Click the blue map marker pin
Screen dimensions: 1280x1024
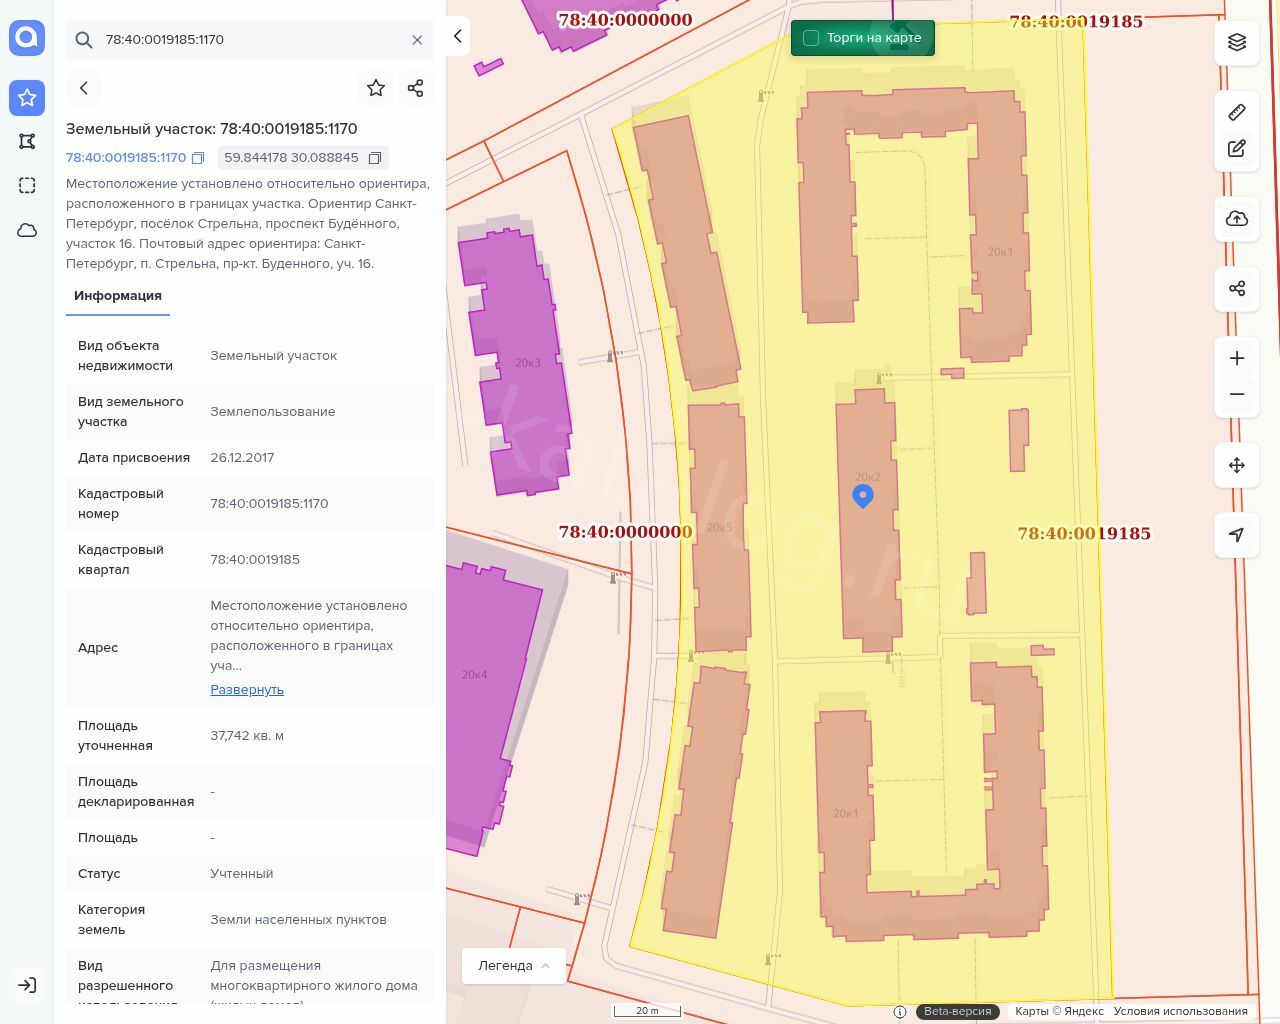[x=863, y=495]
